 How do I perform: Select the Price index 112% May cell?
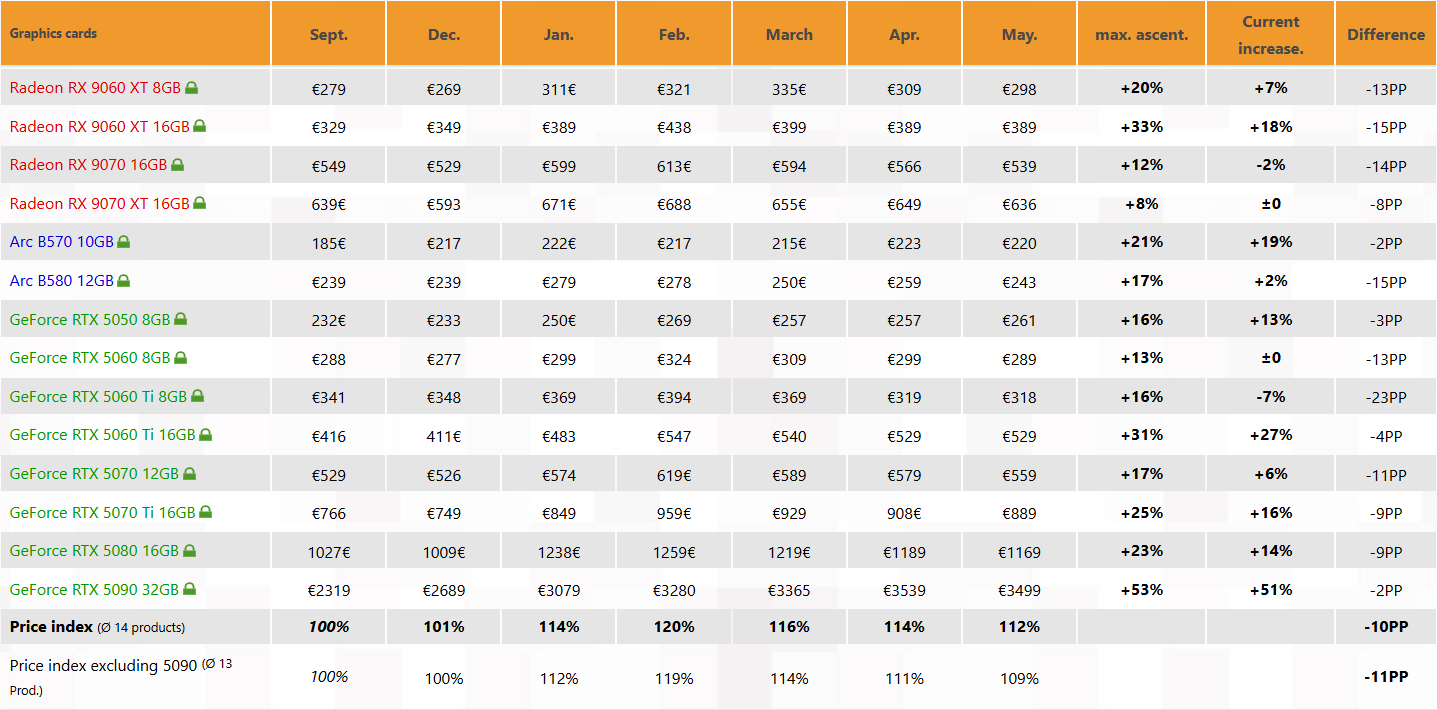pos(1019,627)
